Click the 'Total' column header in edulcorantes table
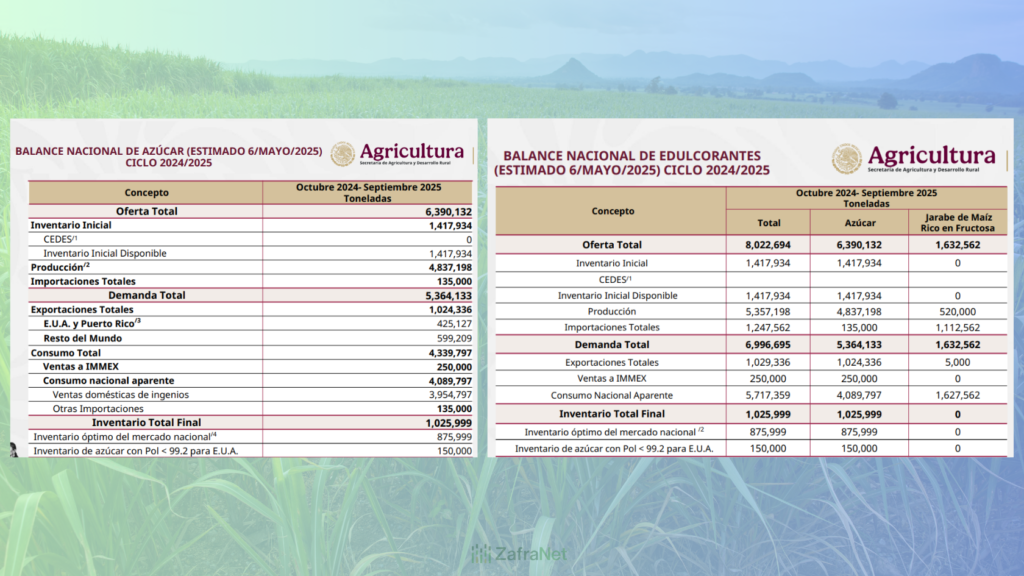Screen dimensions: 1024x576 769,223
